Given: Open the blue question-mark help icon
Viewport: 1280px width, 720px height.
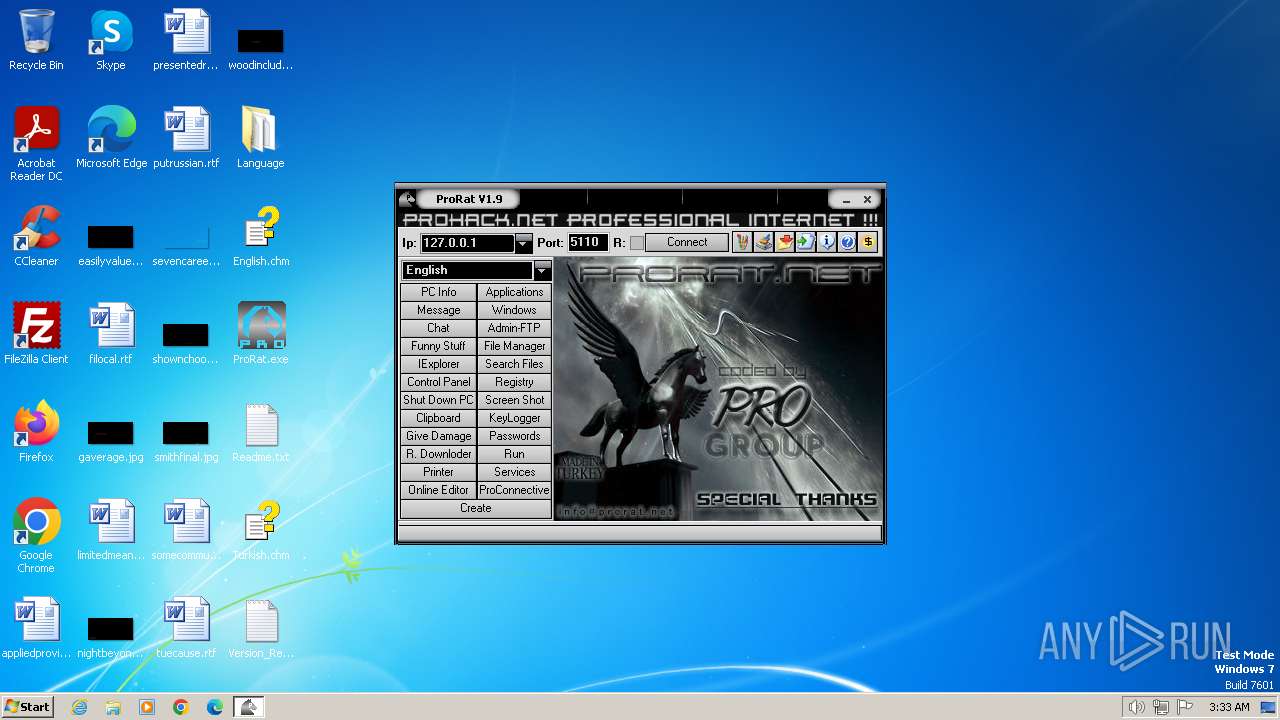Looking at the screenshot, I should pyautogui.click(x=847, y=242).
